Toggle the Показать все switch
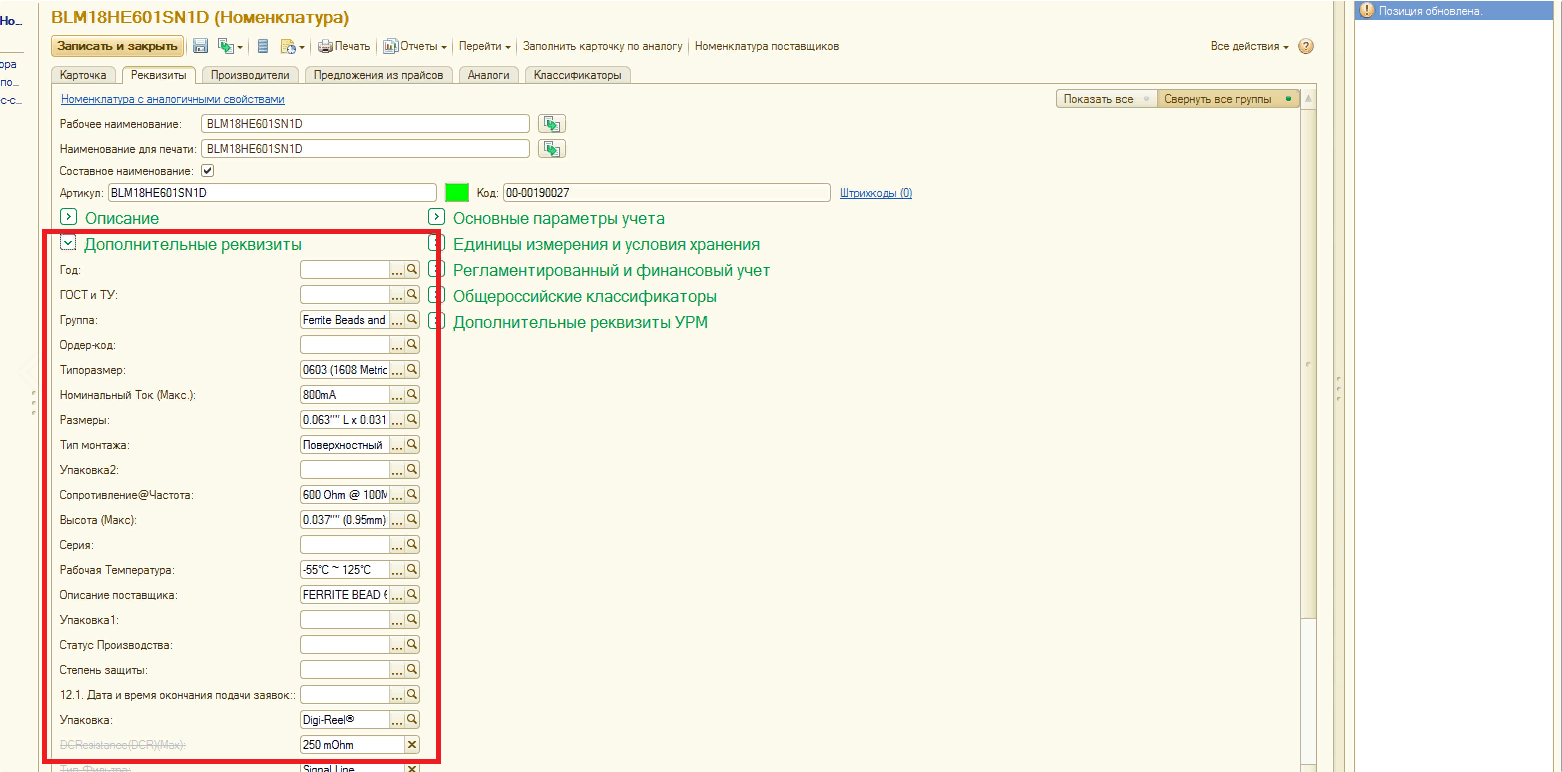The height and width of the screenshot is (772, 1562). (x=1106, y=99)
